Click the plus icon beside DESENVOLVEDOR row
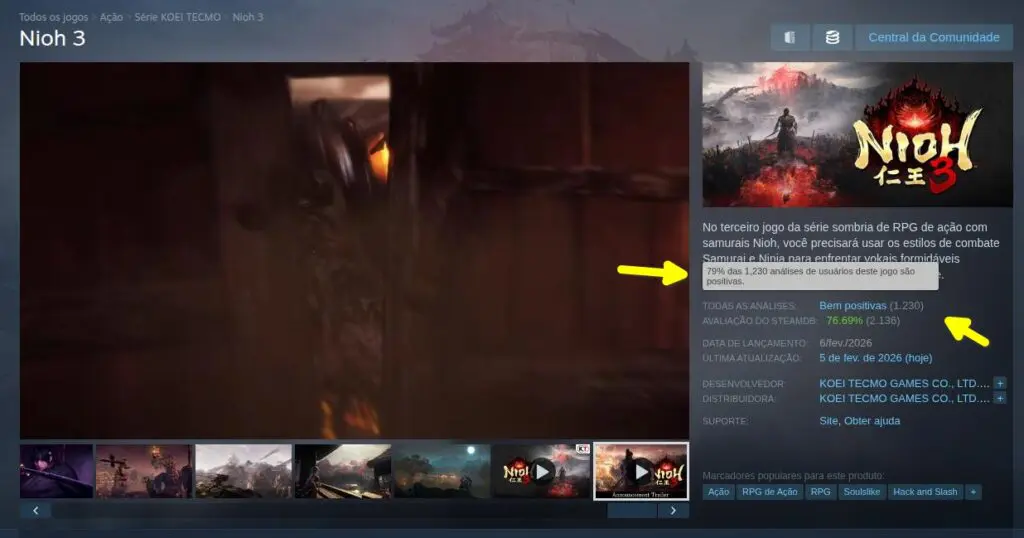The height and width of the screenshot is (538, 1024). pyautogui.click(x=999, y=383)
